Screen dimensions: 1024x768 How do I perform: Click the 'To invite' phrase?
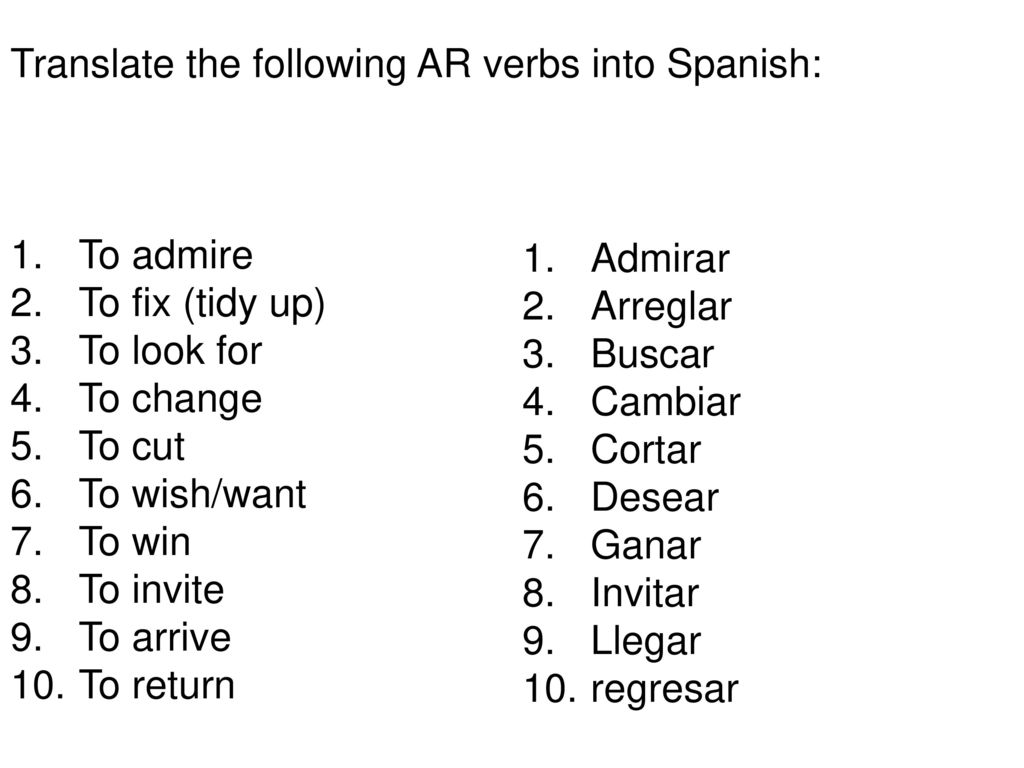(152, 590)
